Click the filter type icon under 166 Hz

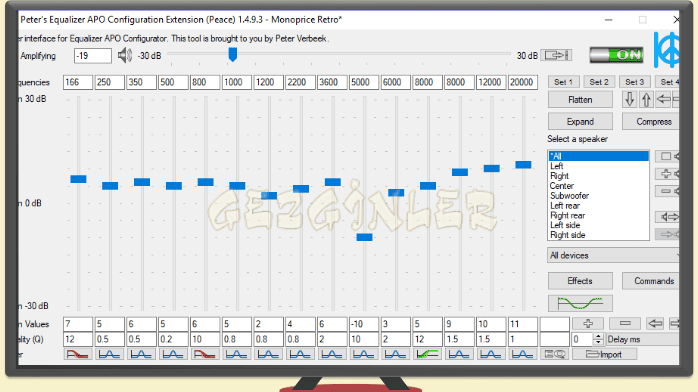pyautogui.click(x=77, y=355)
